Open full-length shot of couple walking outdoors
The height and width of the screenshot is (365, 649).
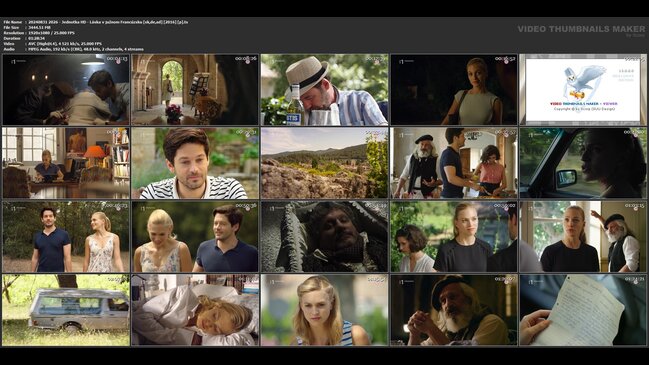66,237
